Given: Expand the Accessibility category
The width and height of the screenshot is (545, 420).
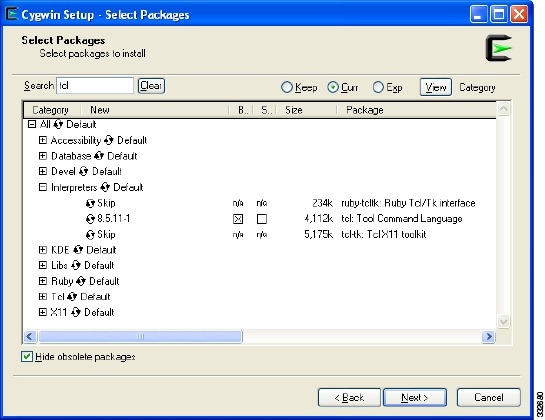Looking at the screenshot, I should pos(42,140).
